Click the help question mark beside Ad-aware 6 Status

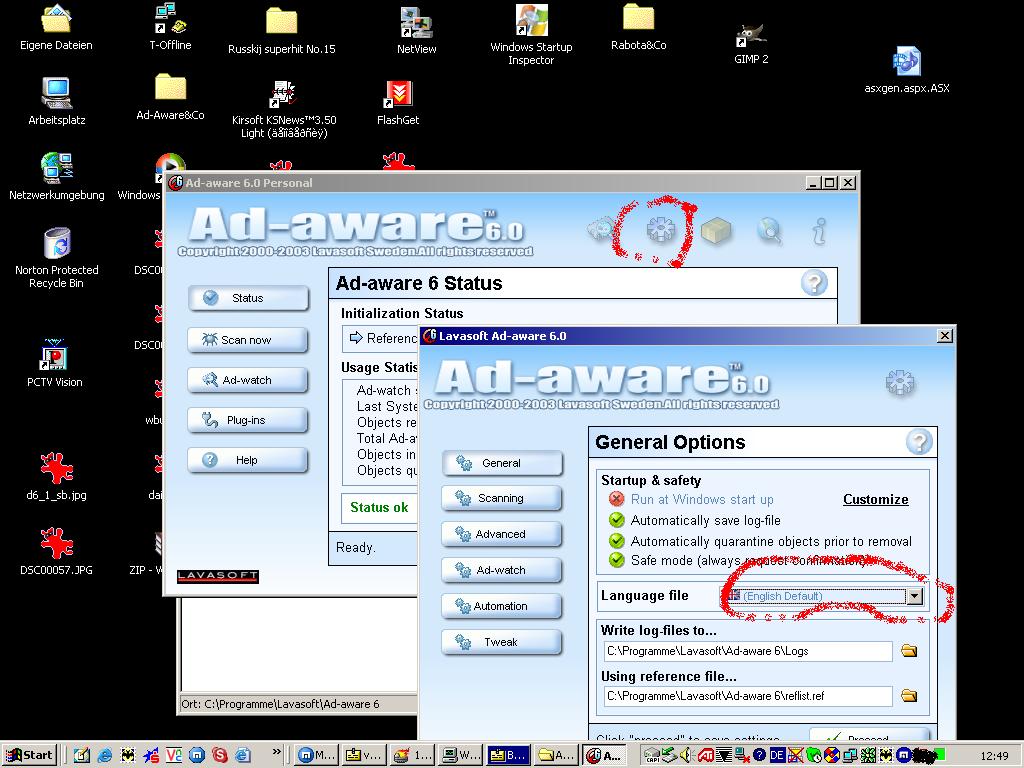pos(814,283)
